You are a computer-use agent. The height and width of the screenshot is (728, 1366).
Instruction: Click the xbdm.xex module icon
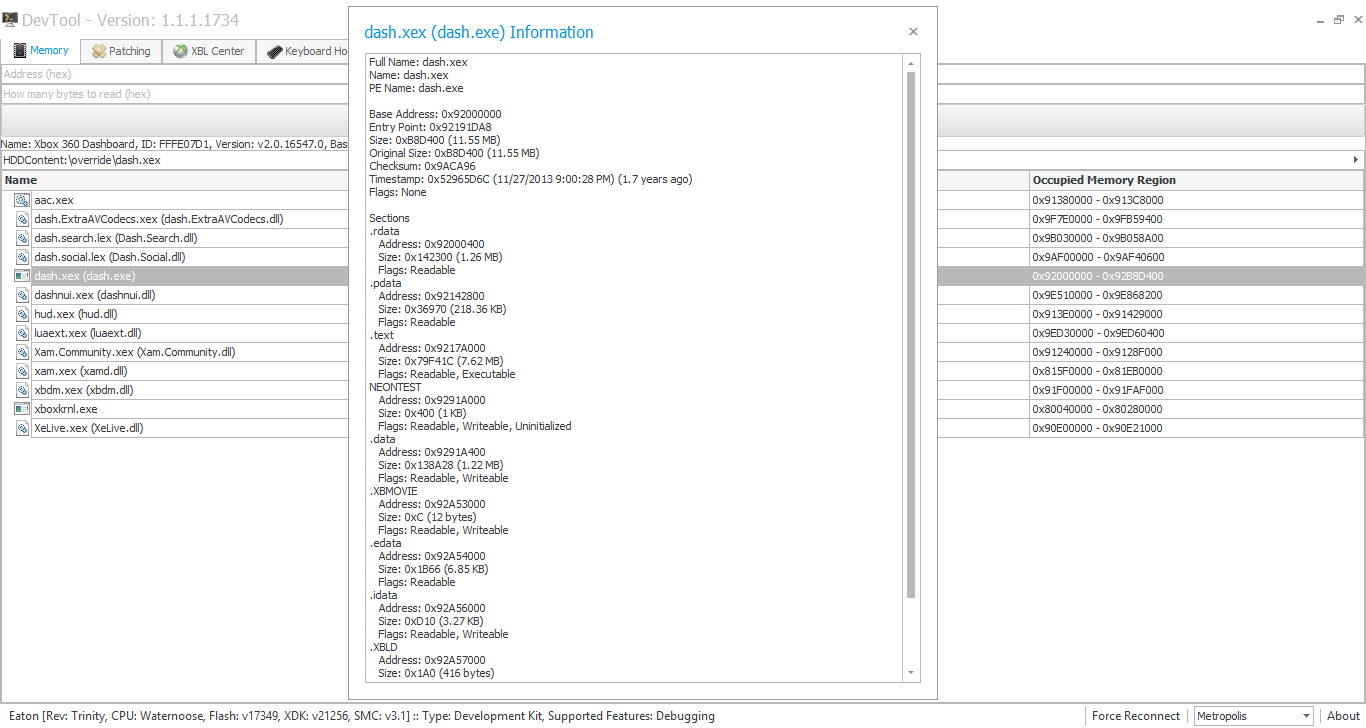click(x=22, y=390)
